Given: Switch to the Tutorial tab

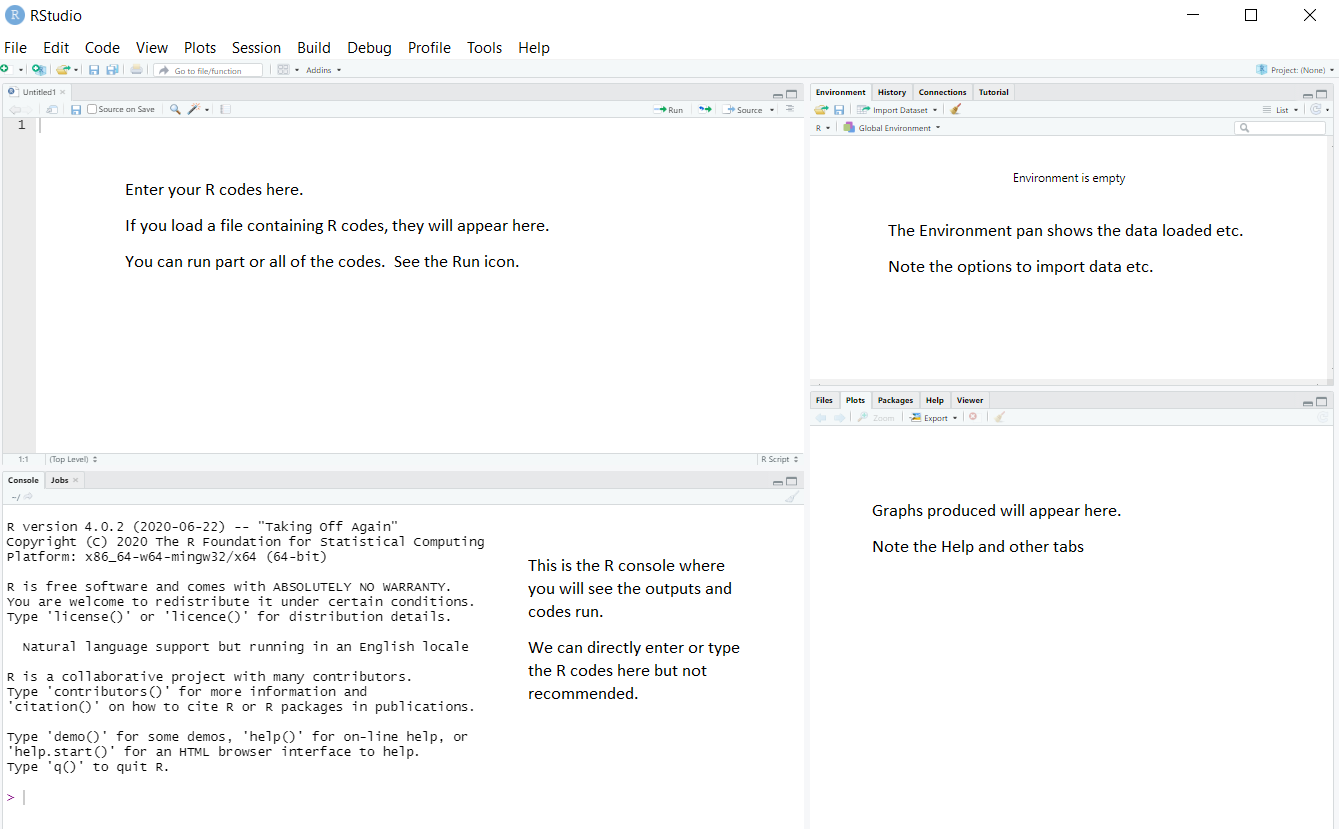Looking at the screenshot, I should coord(994,92).
